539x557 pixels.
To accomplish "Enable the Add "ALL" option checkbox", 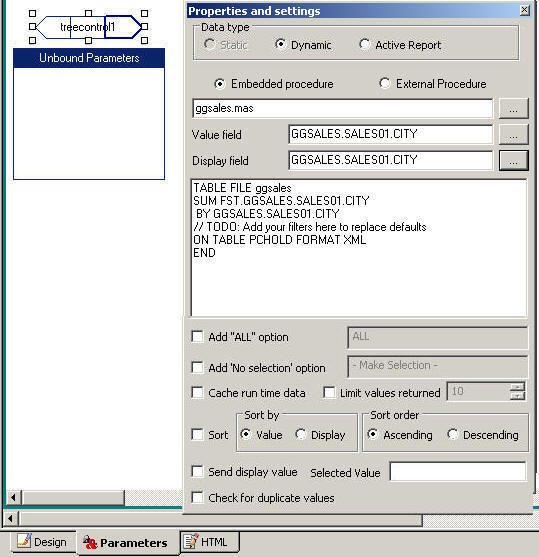I will pos(197,336).
